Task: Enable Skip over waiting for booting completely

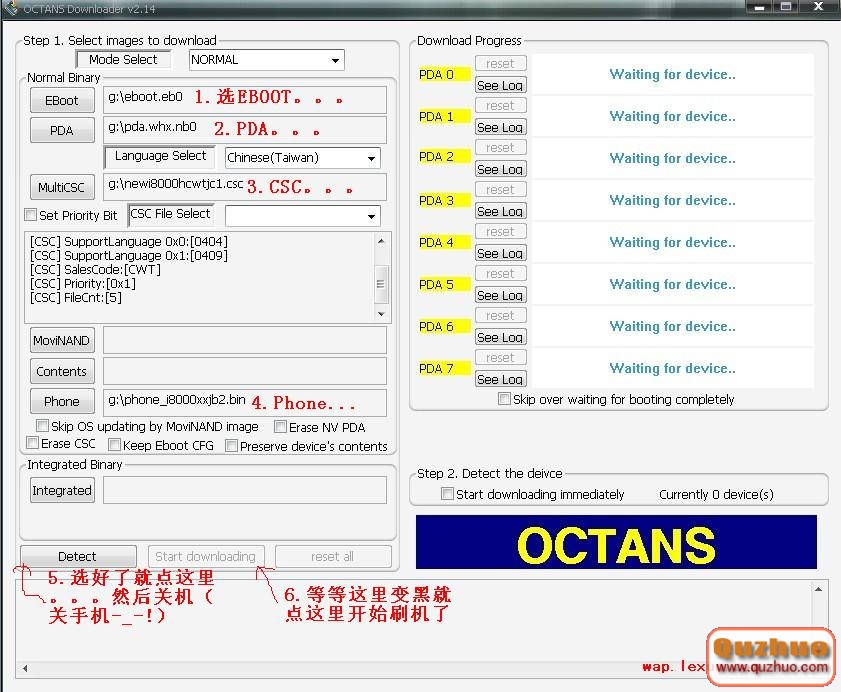Action: 504,399
